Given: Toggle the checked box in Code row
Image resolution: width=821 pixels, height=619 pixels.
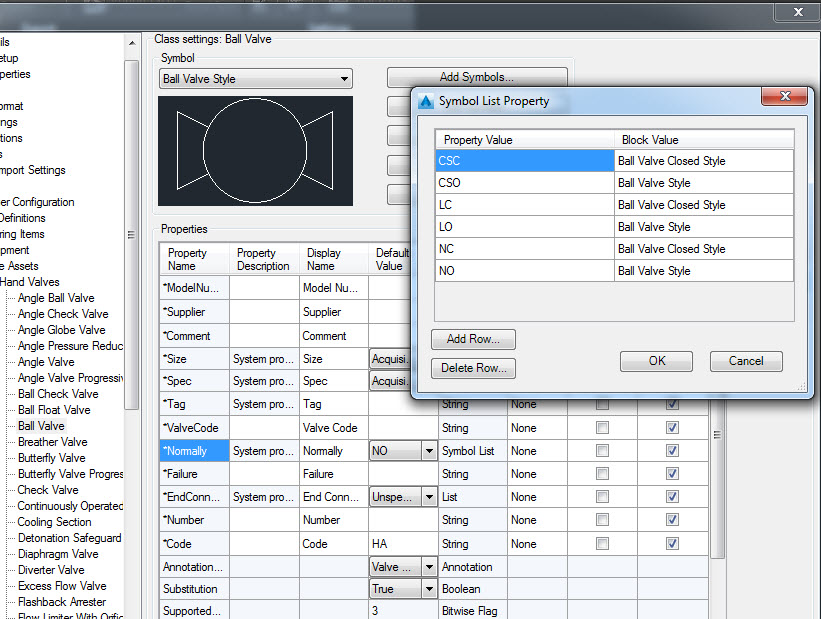Looking at the screenshot, I should [x=672, y=544].
